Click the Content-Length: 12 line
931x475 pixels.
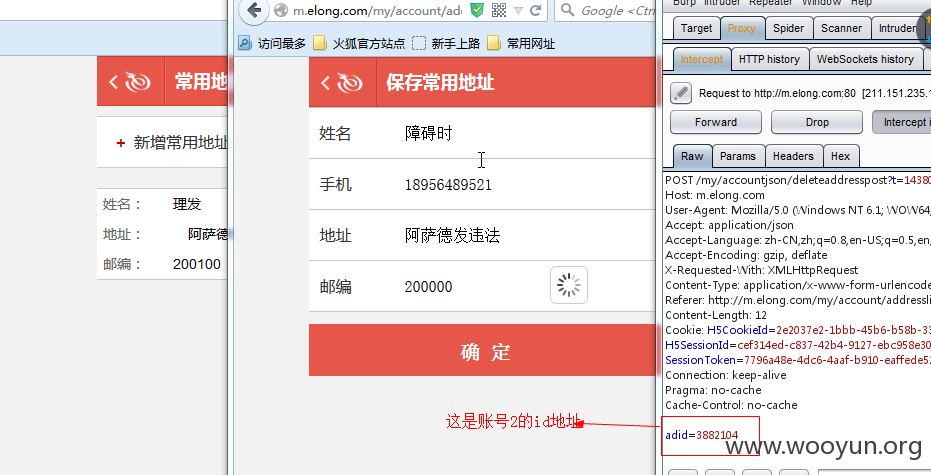(x=716, y=315)
